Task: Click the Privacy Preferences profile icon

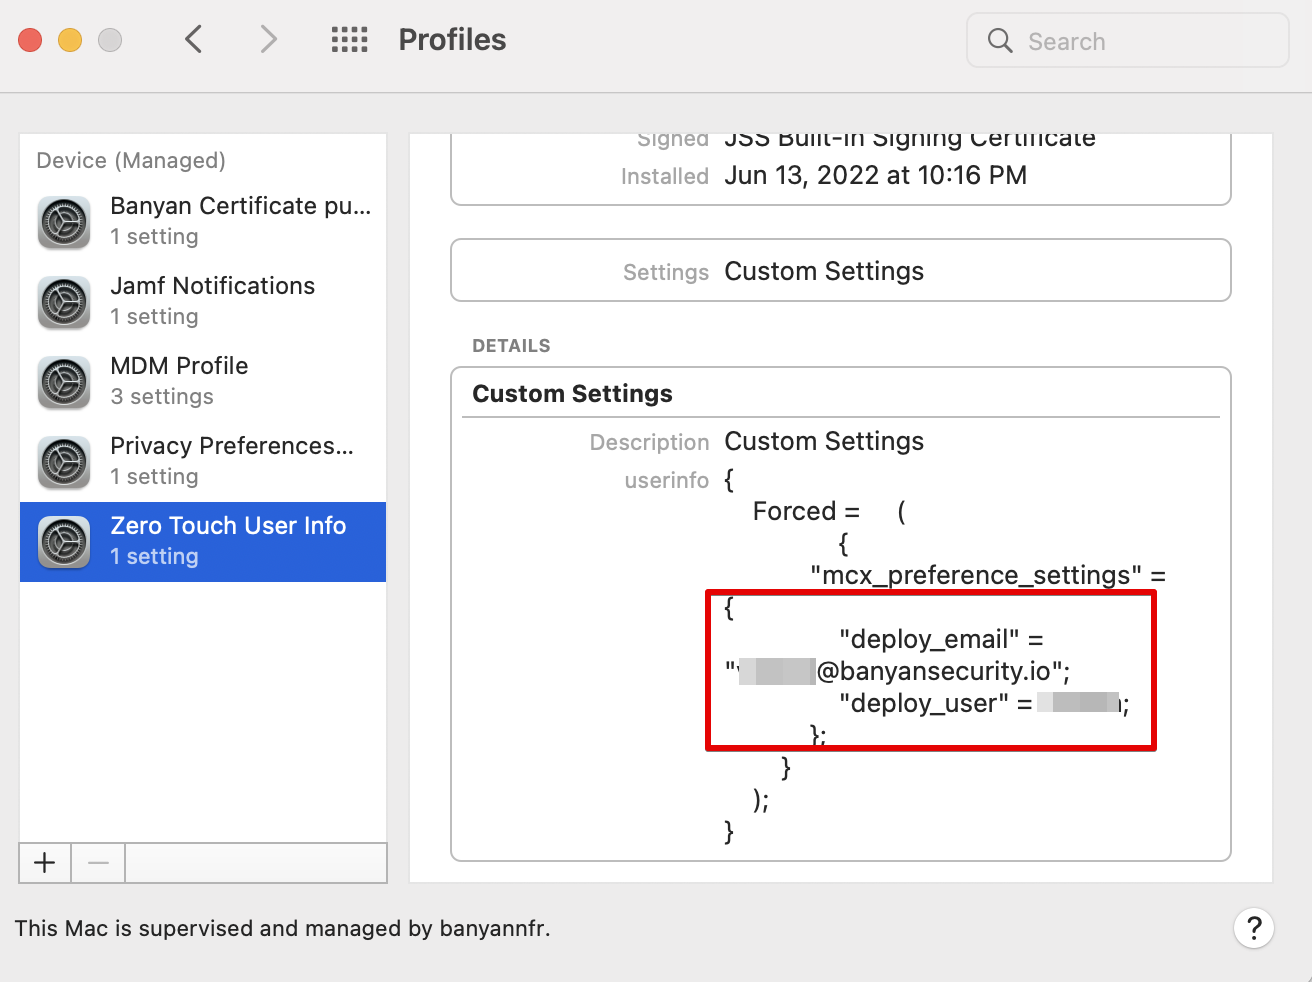Action: point(64,462)
